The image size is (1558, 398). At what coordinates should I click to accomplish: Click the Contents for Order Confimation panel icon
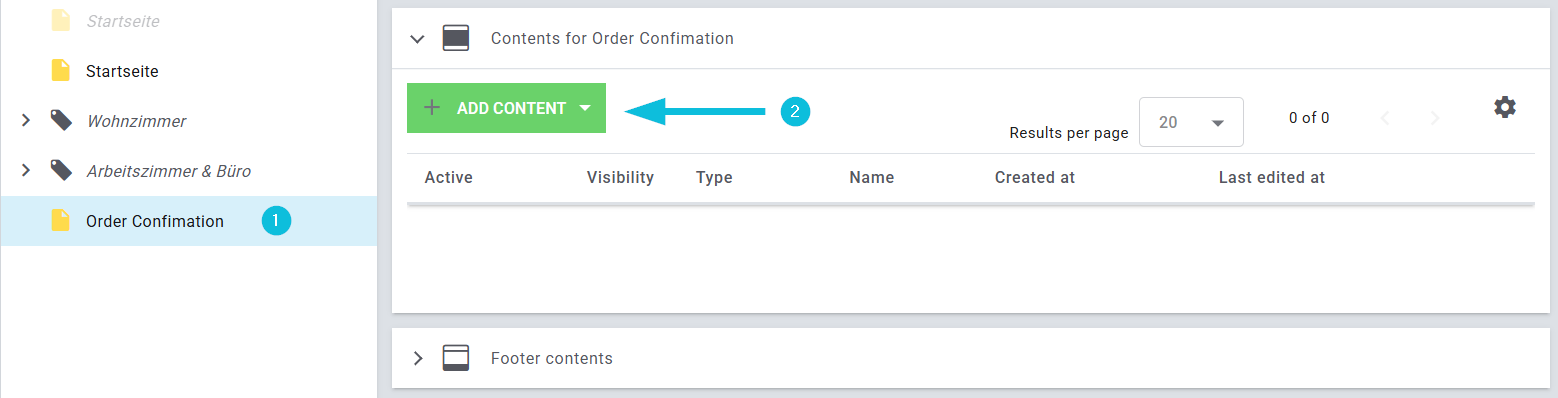coord(456,38)
